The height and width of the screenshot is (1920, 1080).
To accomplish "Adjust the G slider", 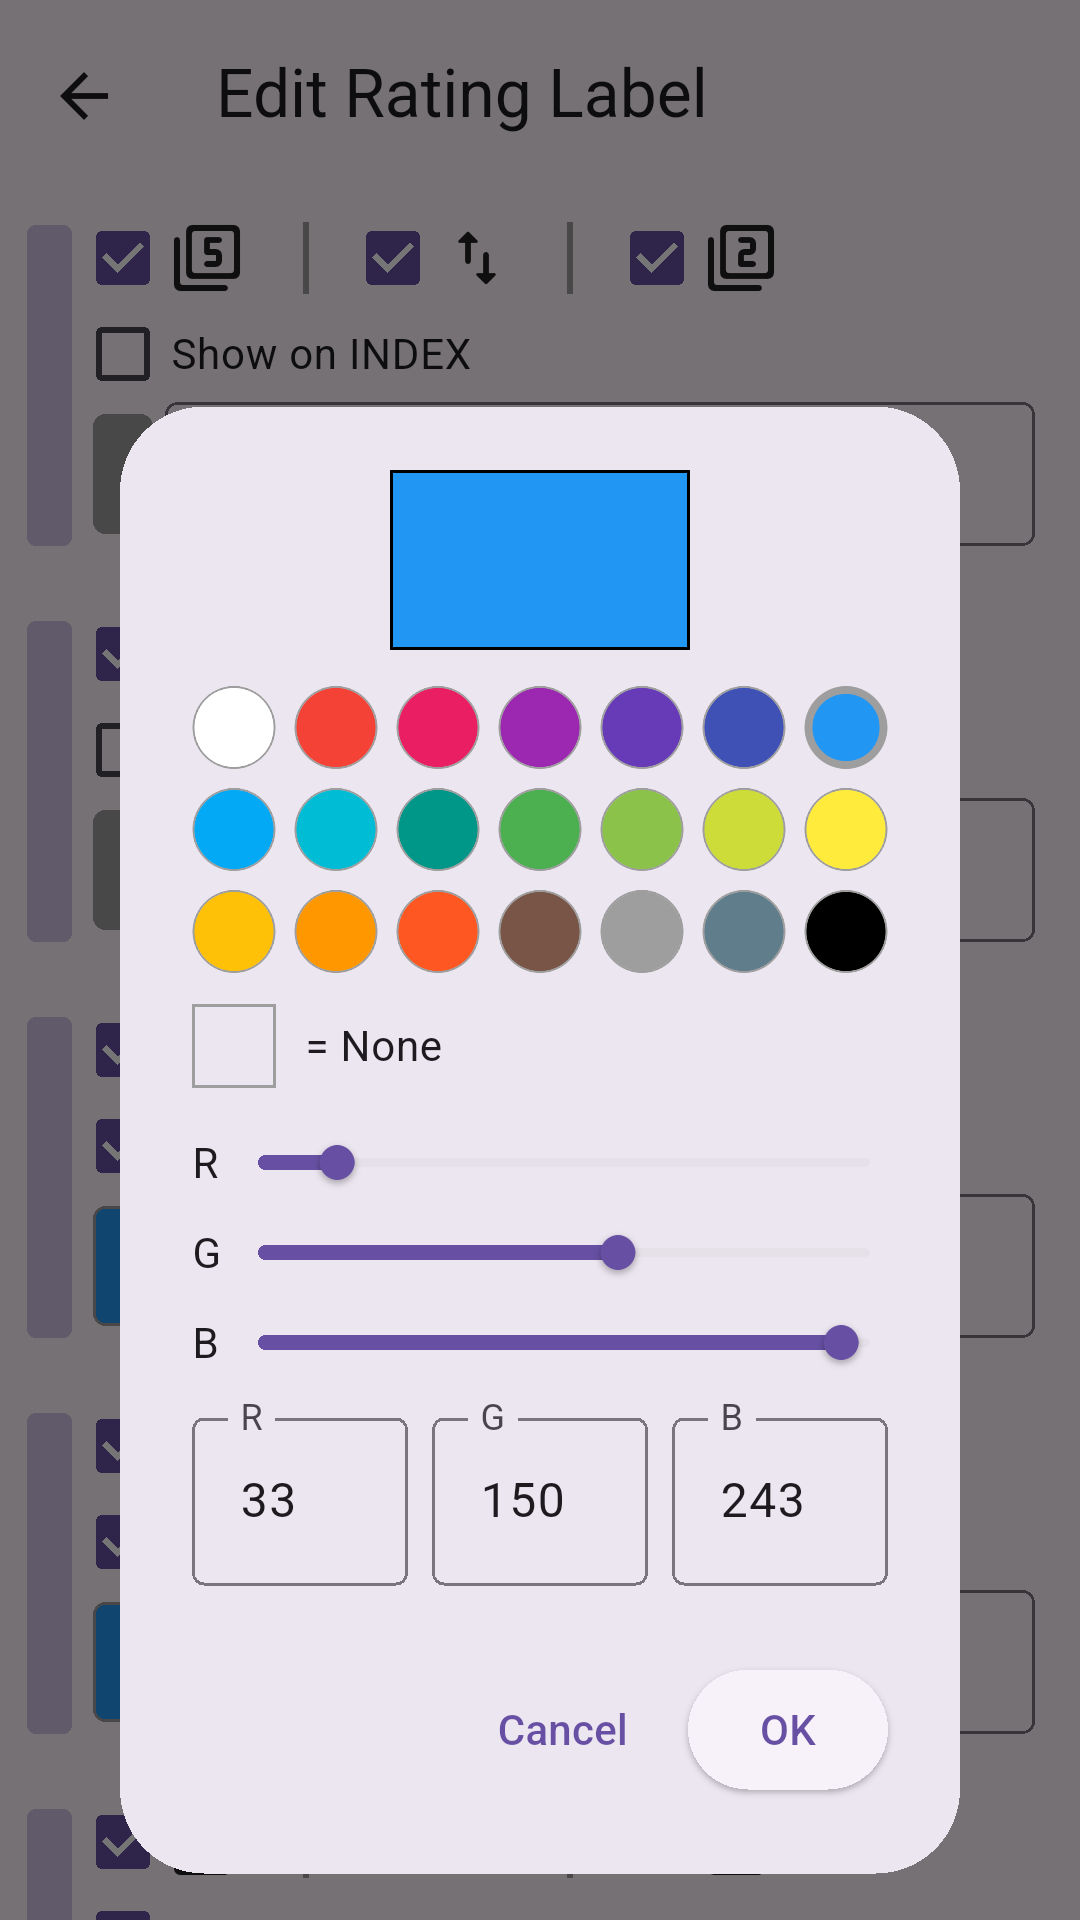I will pos(619,1252).
